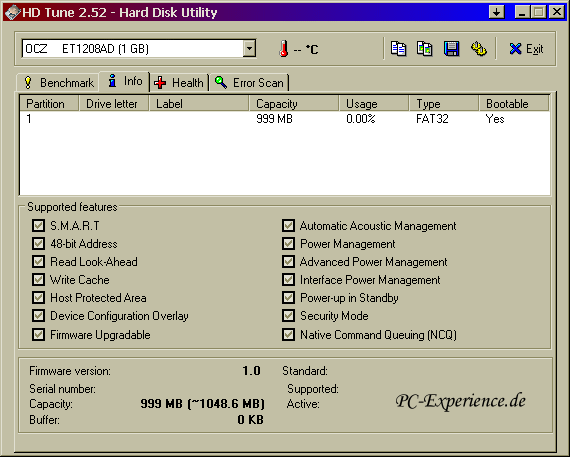
Task: Open the options gear icon
Action: coord(478,49)
